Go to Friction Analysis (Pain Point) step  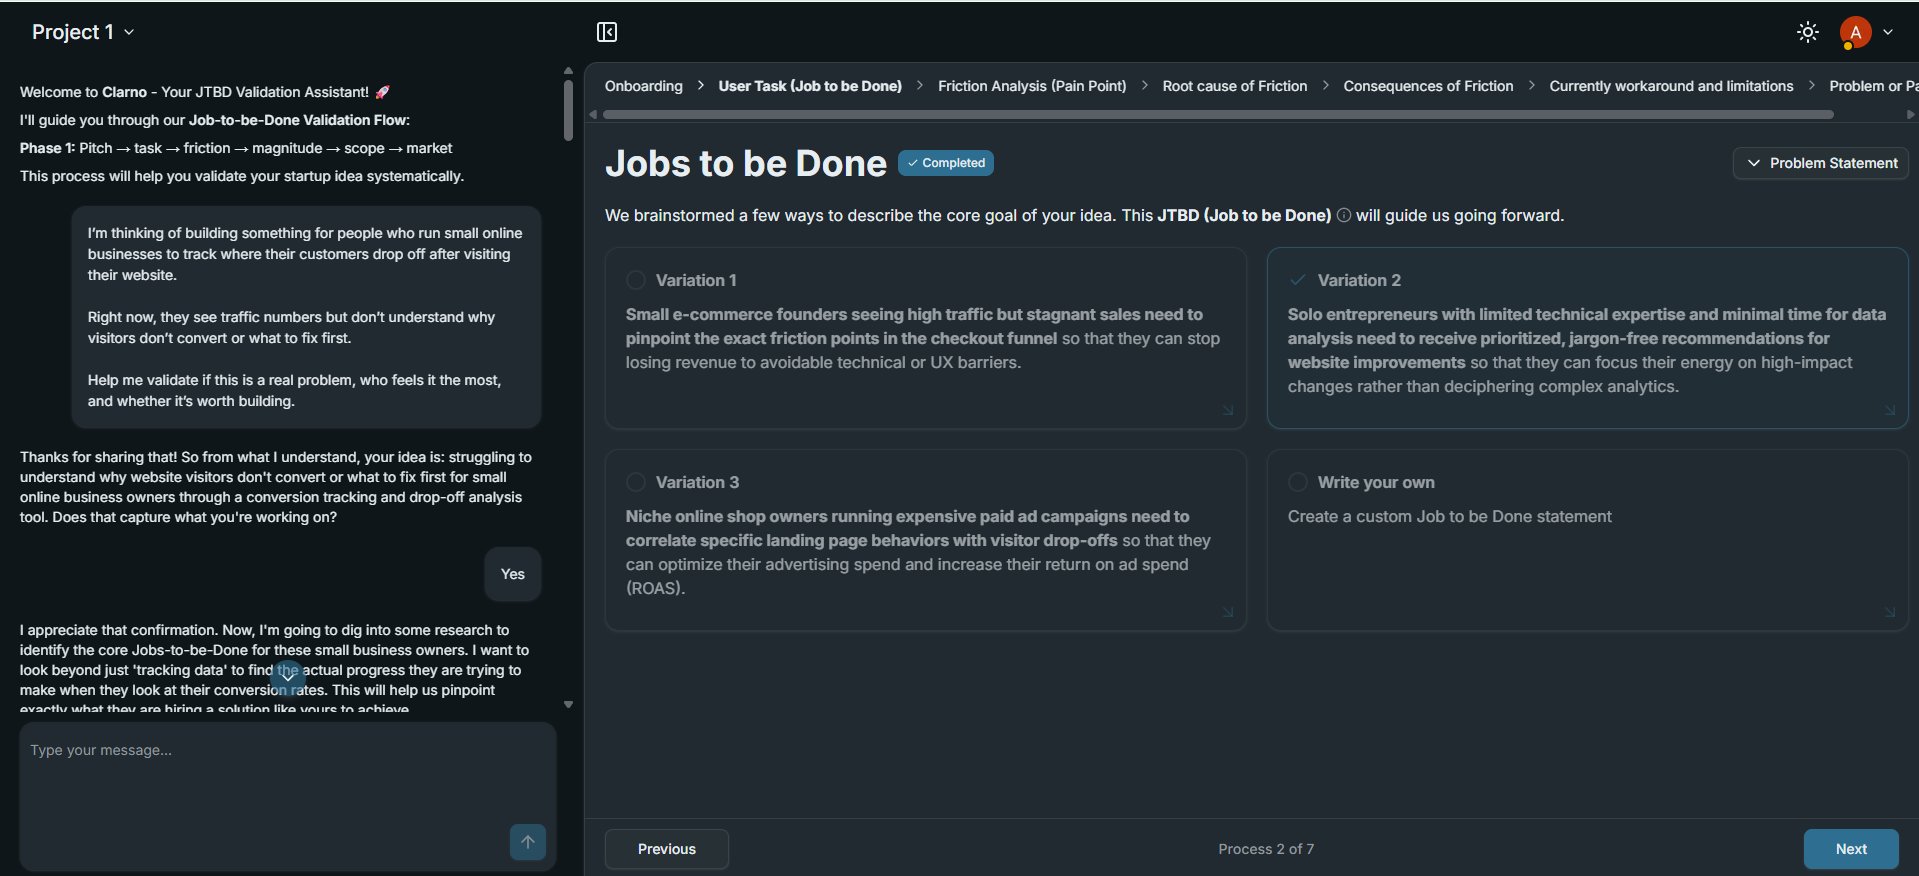[x=1032, y=86]
